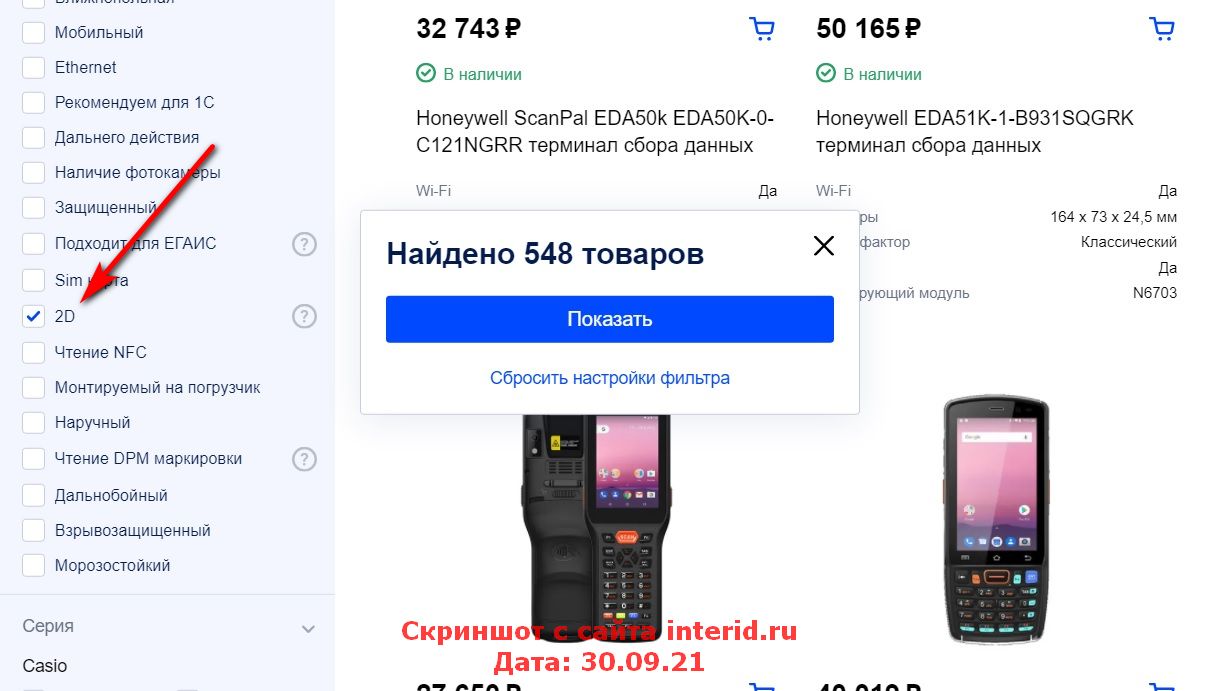
Task: Click the green availability icon under 32 743 ₽
Action: click(x=426, y=73)
